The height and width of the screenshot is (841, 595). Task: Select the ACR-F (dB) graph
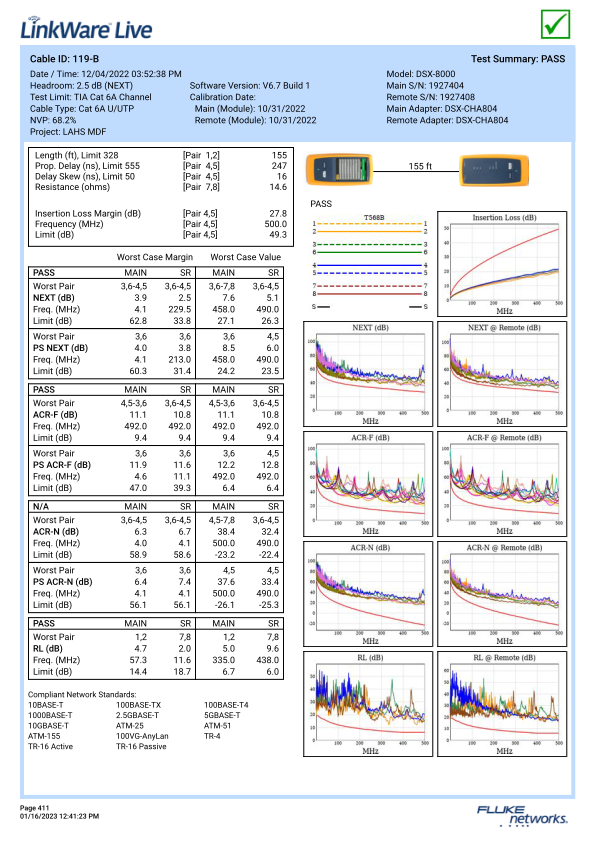[368, 484]
